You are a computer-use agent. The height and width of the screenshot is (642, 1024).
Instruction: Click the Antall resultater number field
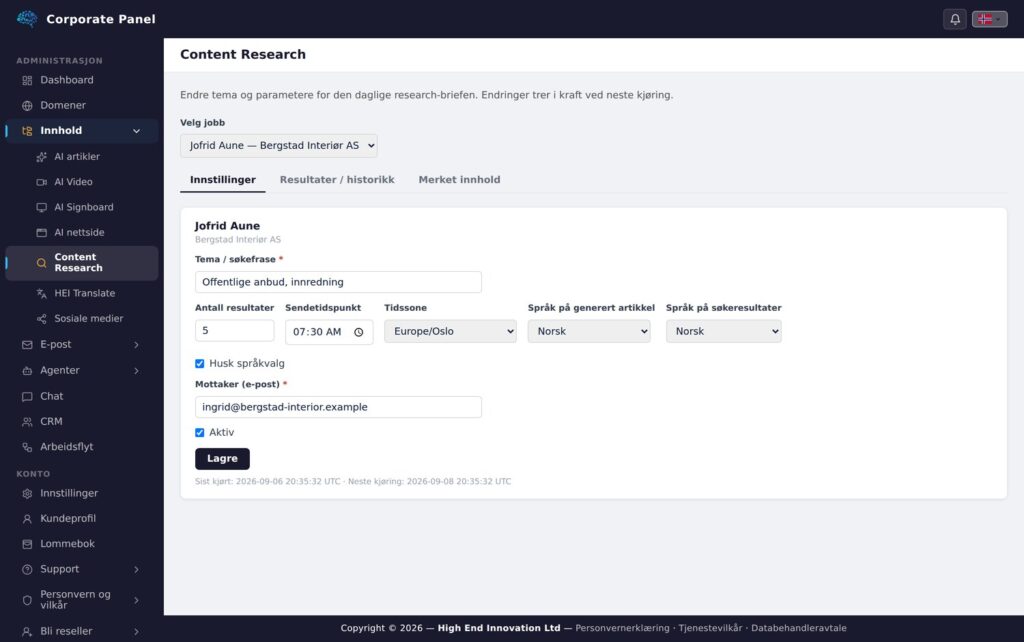click(234, 330)
